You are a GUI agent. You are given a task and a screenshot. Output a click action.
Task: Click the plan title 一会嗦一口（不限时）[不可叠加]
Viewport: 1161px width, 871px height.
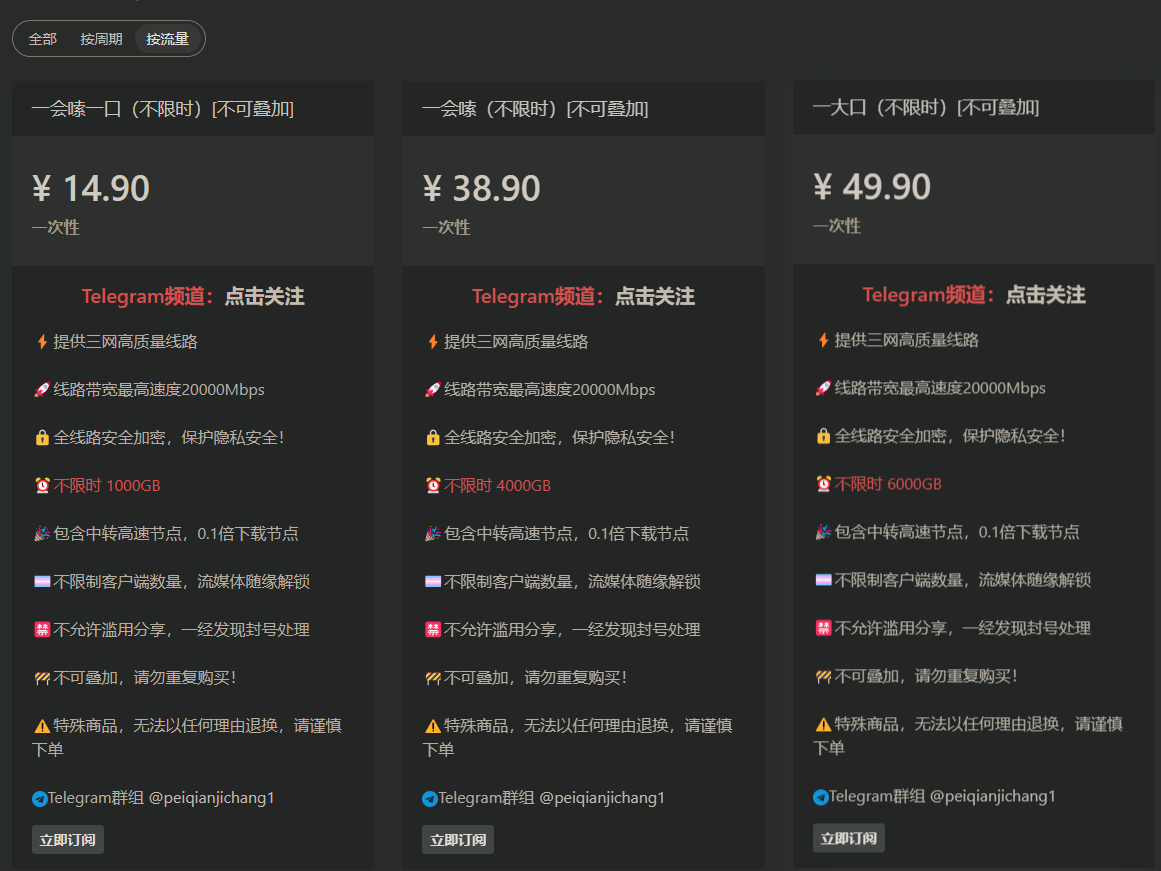(163, 110)
